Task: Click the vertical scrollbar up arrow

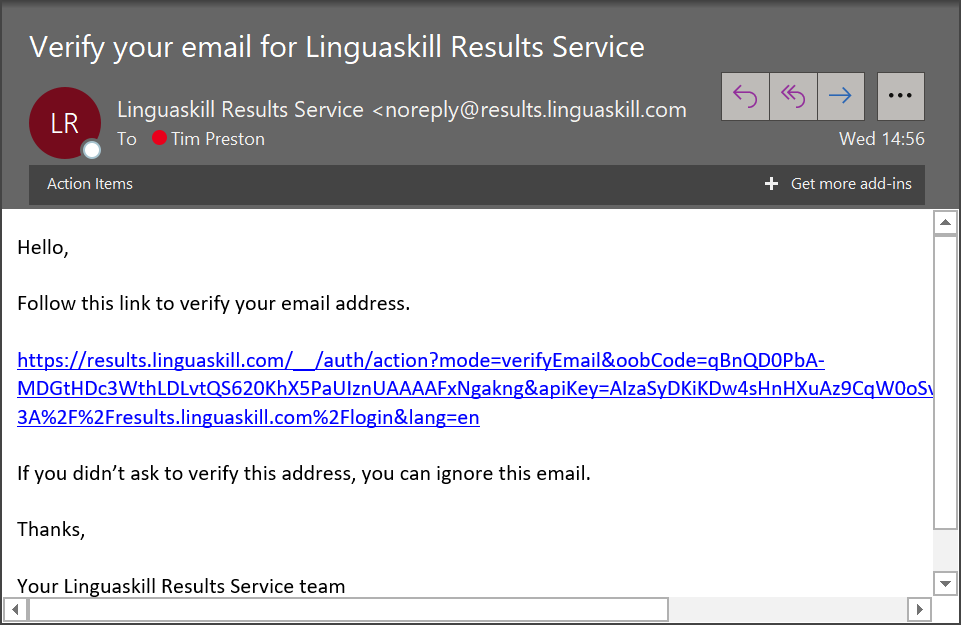Action: pyautogui.click(x=945, y=222)
